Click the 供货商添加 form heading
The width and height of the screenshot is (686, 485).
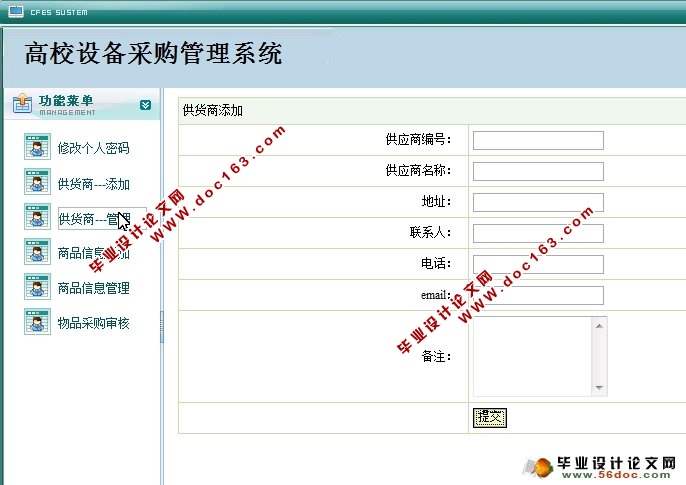pyautogui.click(x=213, y=111)
